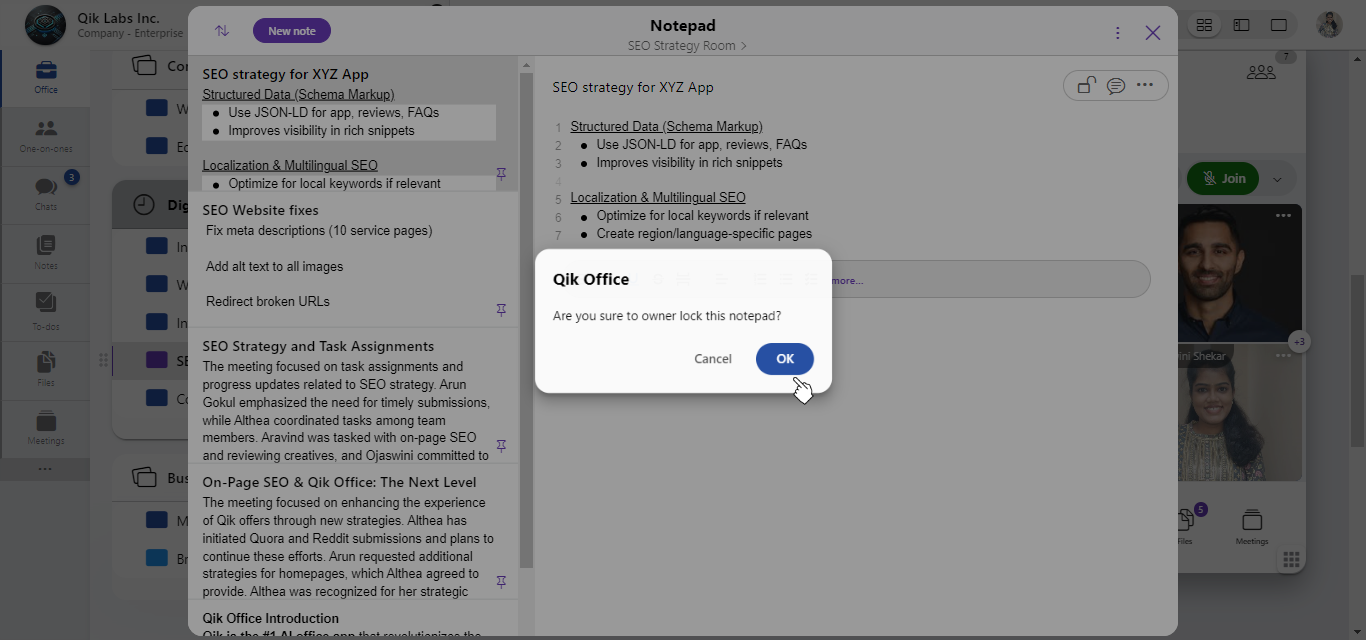Open note options three-dot horizontal menu
1366x640 pixels.
(1145, 86)
